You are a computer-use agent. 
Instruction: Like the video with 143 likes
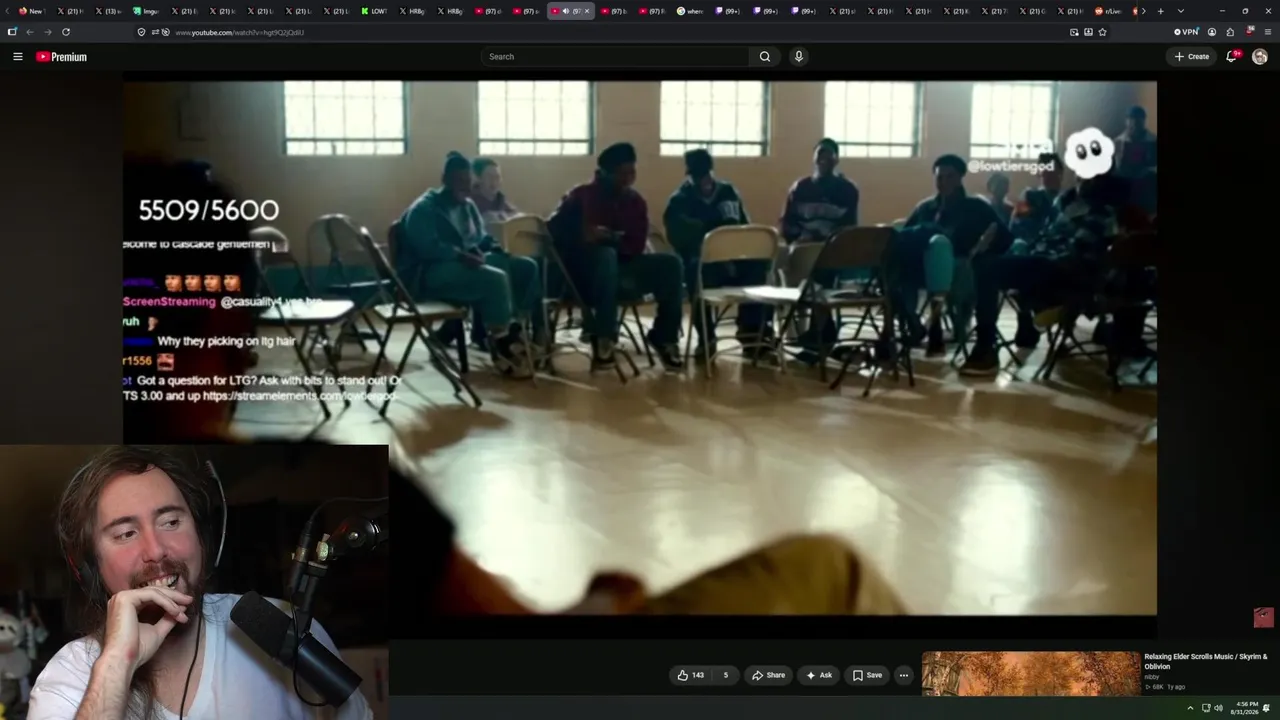point(691,675)
